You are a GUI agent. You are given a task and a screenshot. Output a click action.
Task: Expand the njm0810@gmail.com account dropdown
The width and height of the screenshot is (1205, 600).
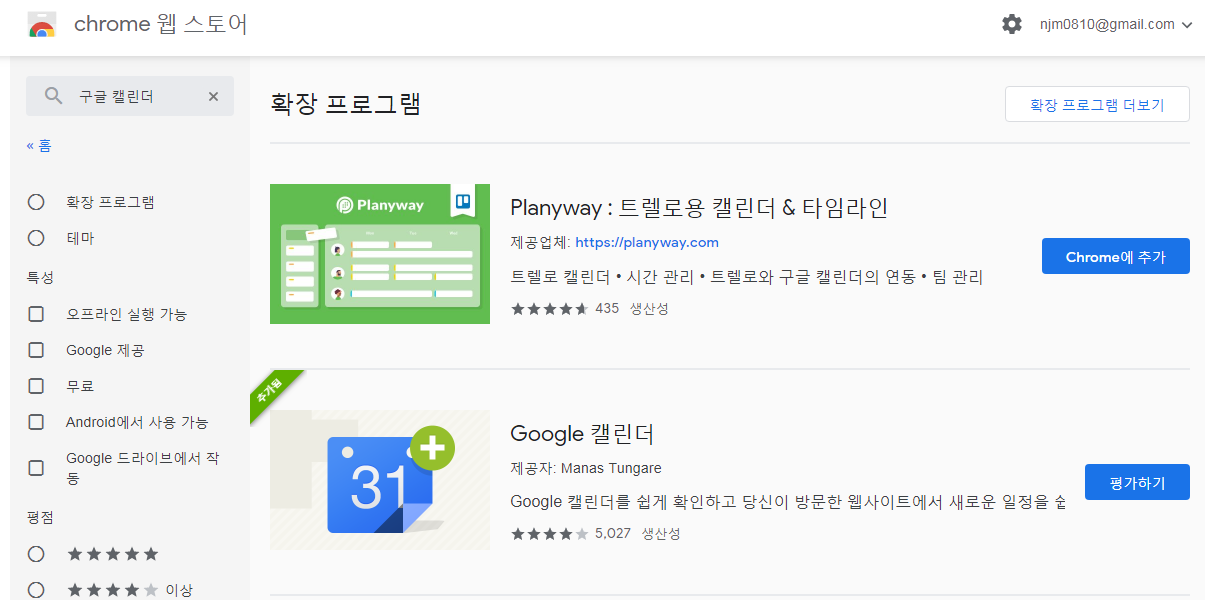(x=1116, y=25)
